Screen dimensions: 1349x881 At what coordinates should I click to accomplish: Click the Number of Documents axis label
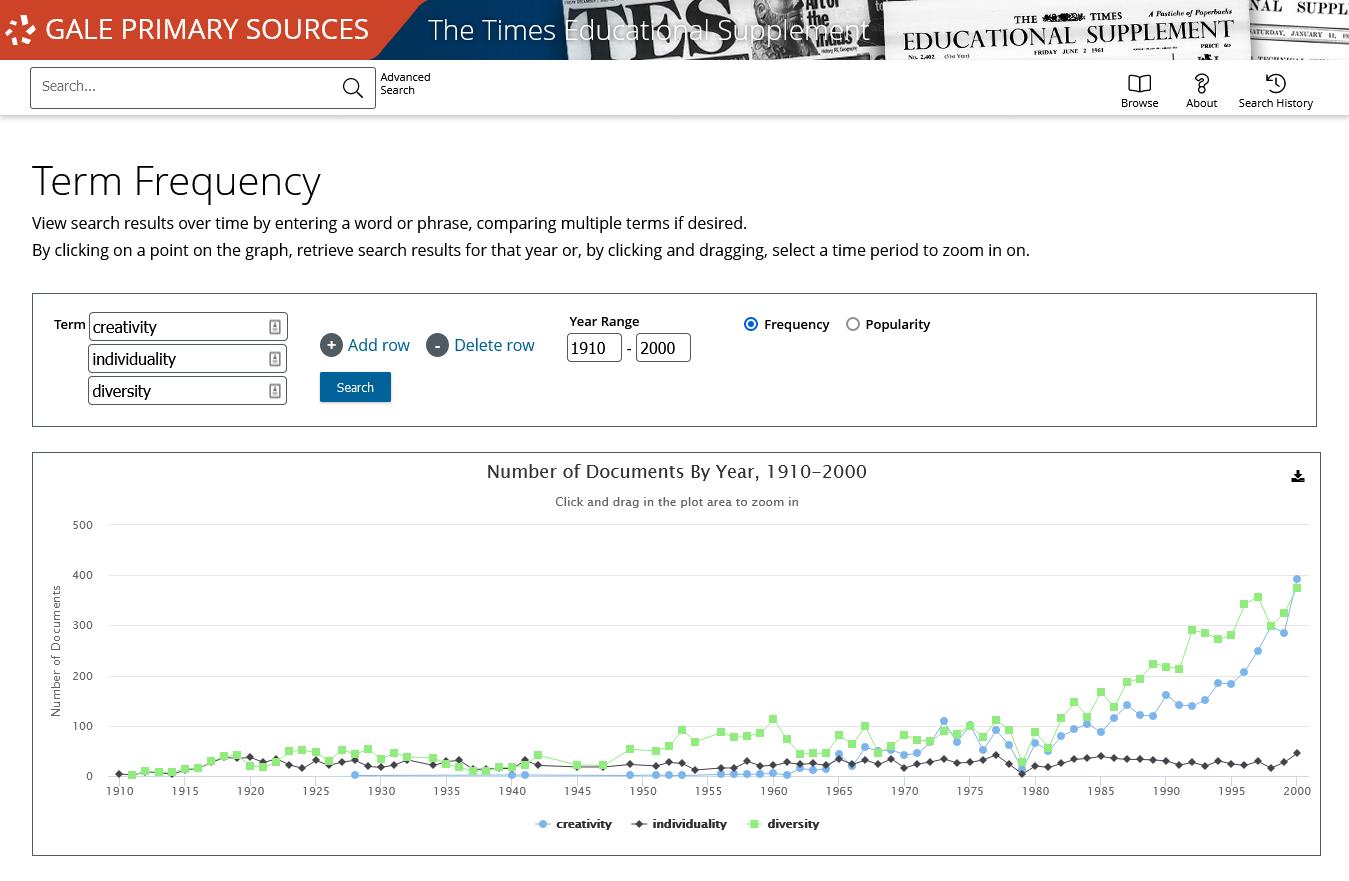(x=56, y=651)
